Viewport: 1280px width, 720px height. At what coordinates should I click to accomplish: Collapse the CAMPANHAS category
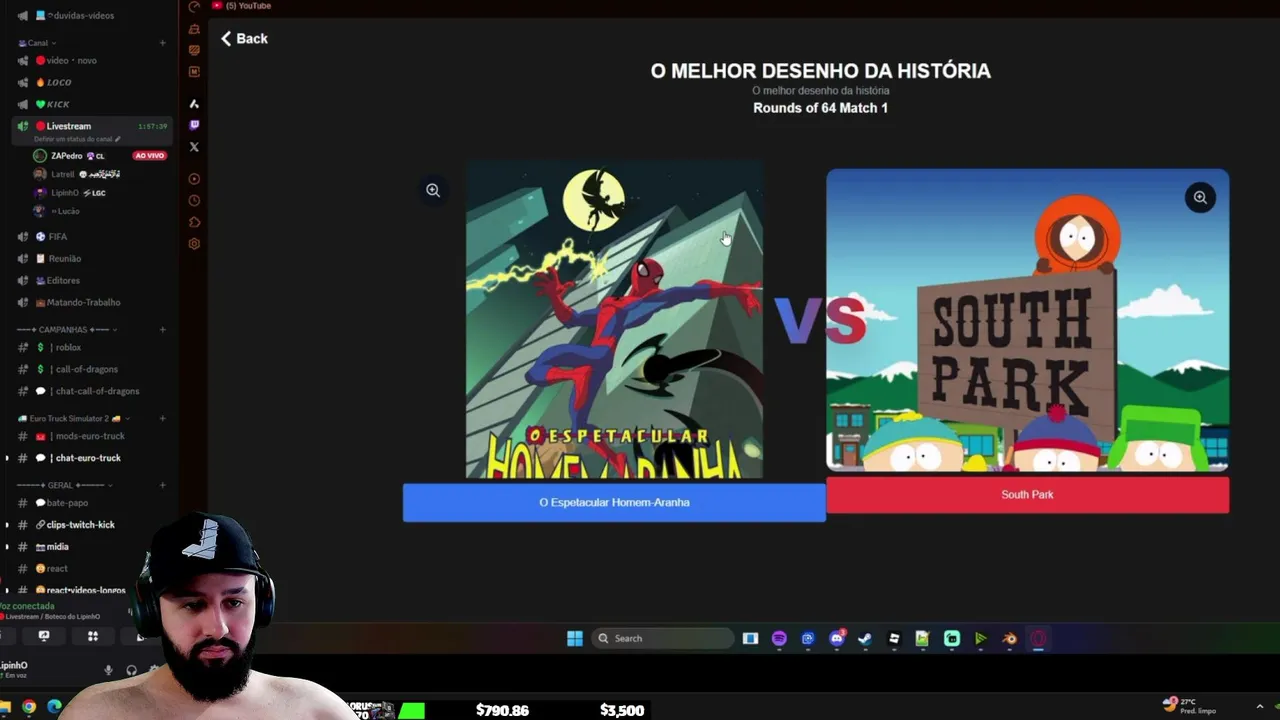click(66, 330)
